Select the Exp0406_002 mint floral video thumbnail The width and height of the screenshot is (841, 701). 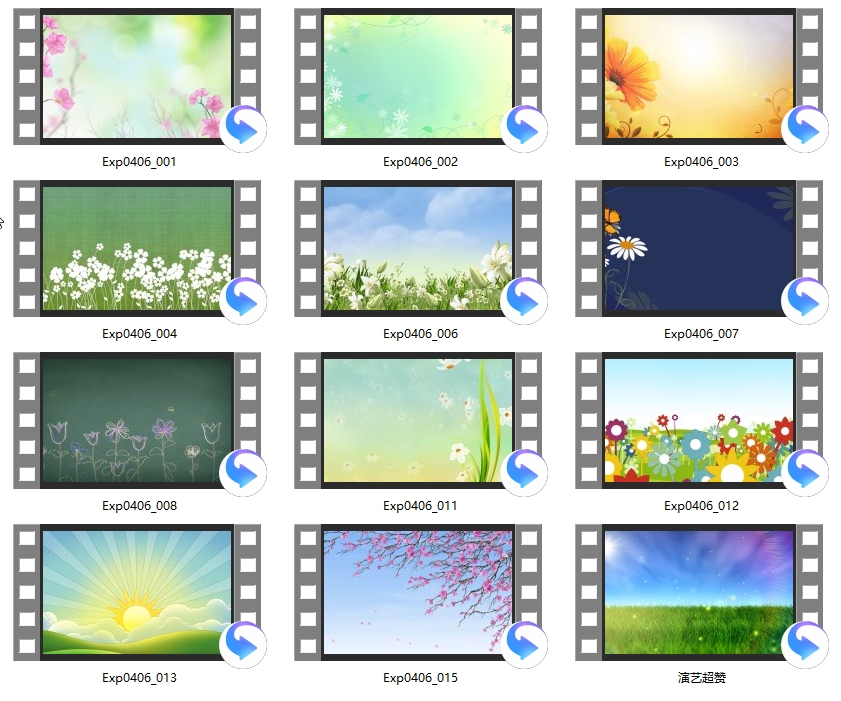pos(418,76)
